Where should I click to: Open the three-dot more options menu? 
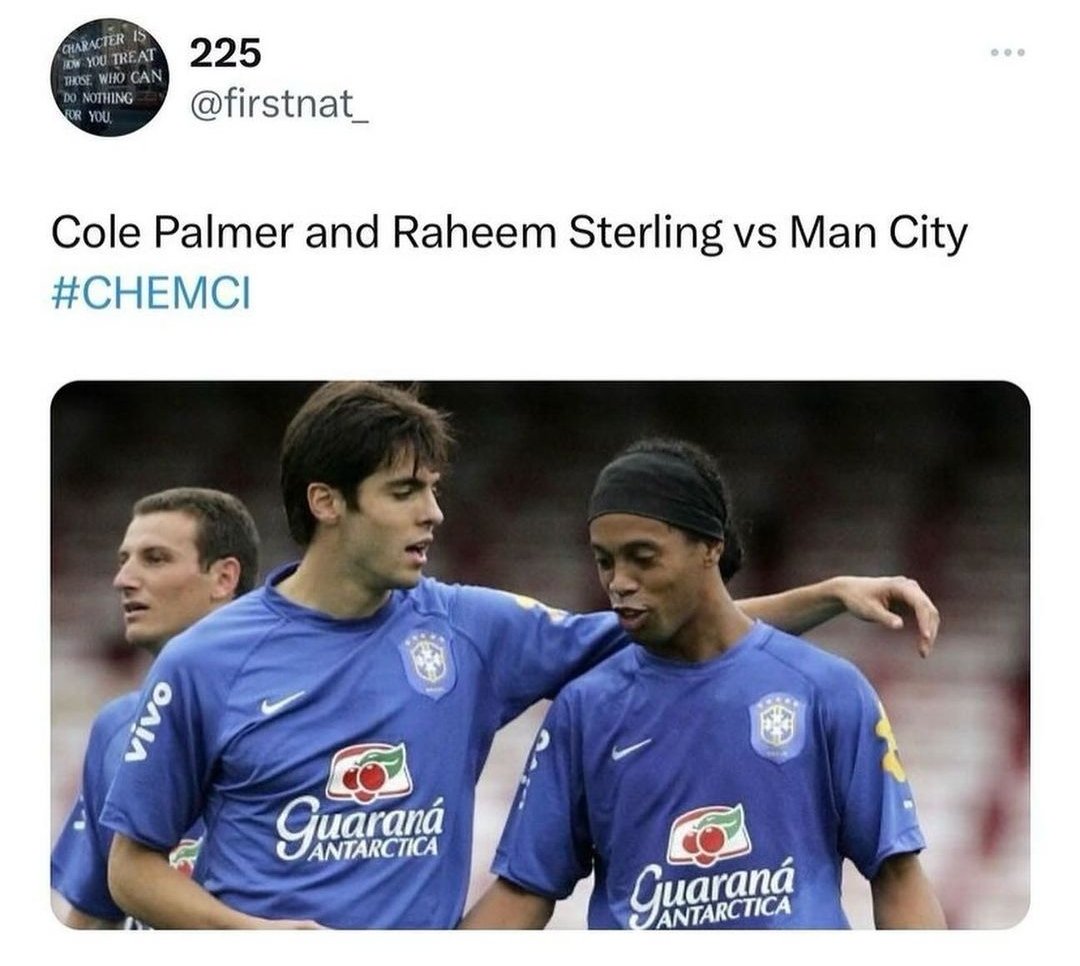[x=1008, y=52]
